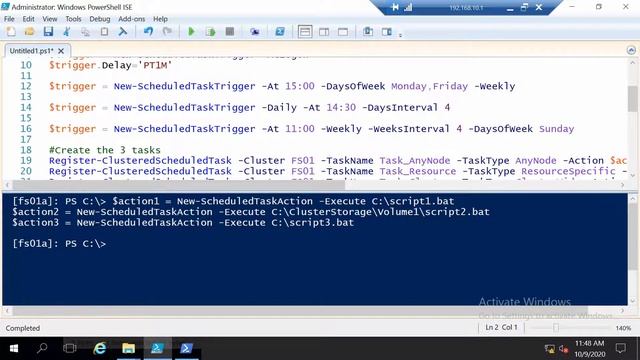
Task: Create a new script file
Action: [x=11, y=31]
